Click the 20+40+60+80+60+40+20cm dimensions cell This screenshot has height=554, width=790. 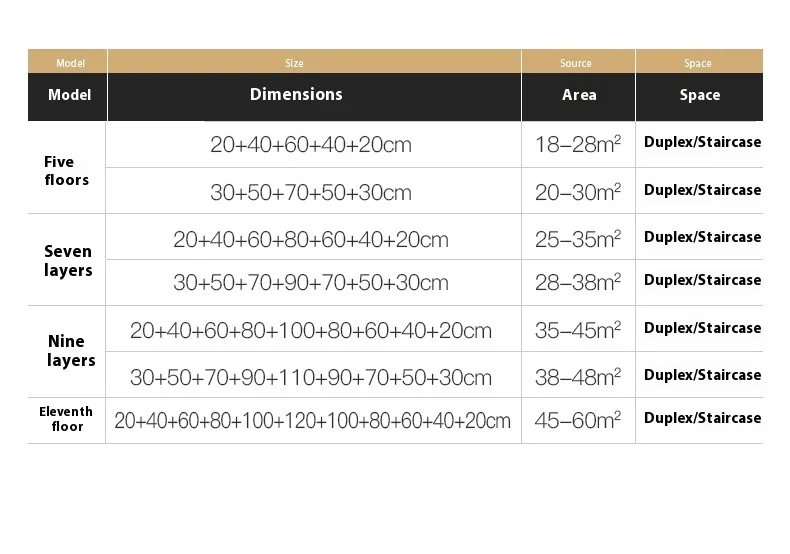[x=311, y=240]
